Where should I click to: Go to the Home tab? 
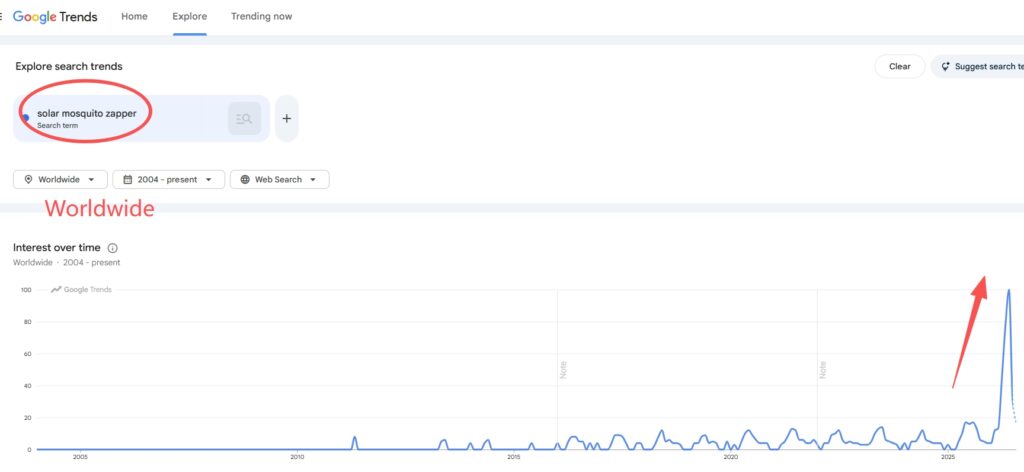coord(135,16)
